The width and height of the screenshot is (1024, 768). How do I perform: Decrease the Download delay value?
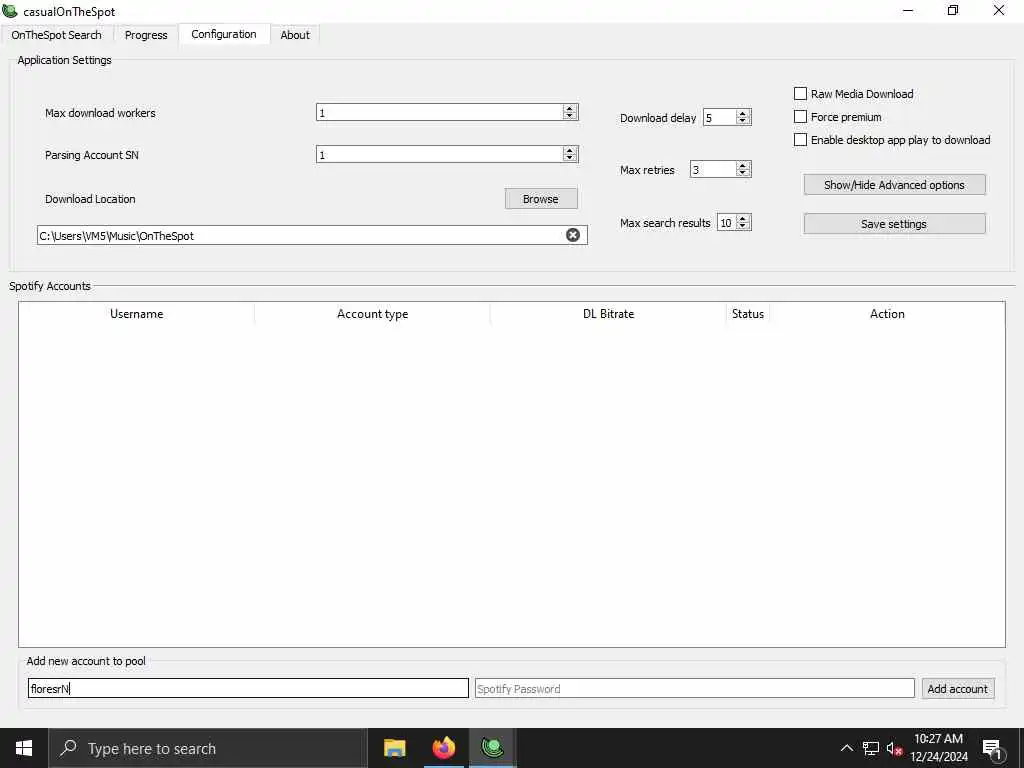[x=743, y=121]
